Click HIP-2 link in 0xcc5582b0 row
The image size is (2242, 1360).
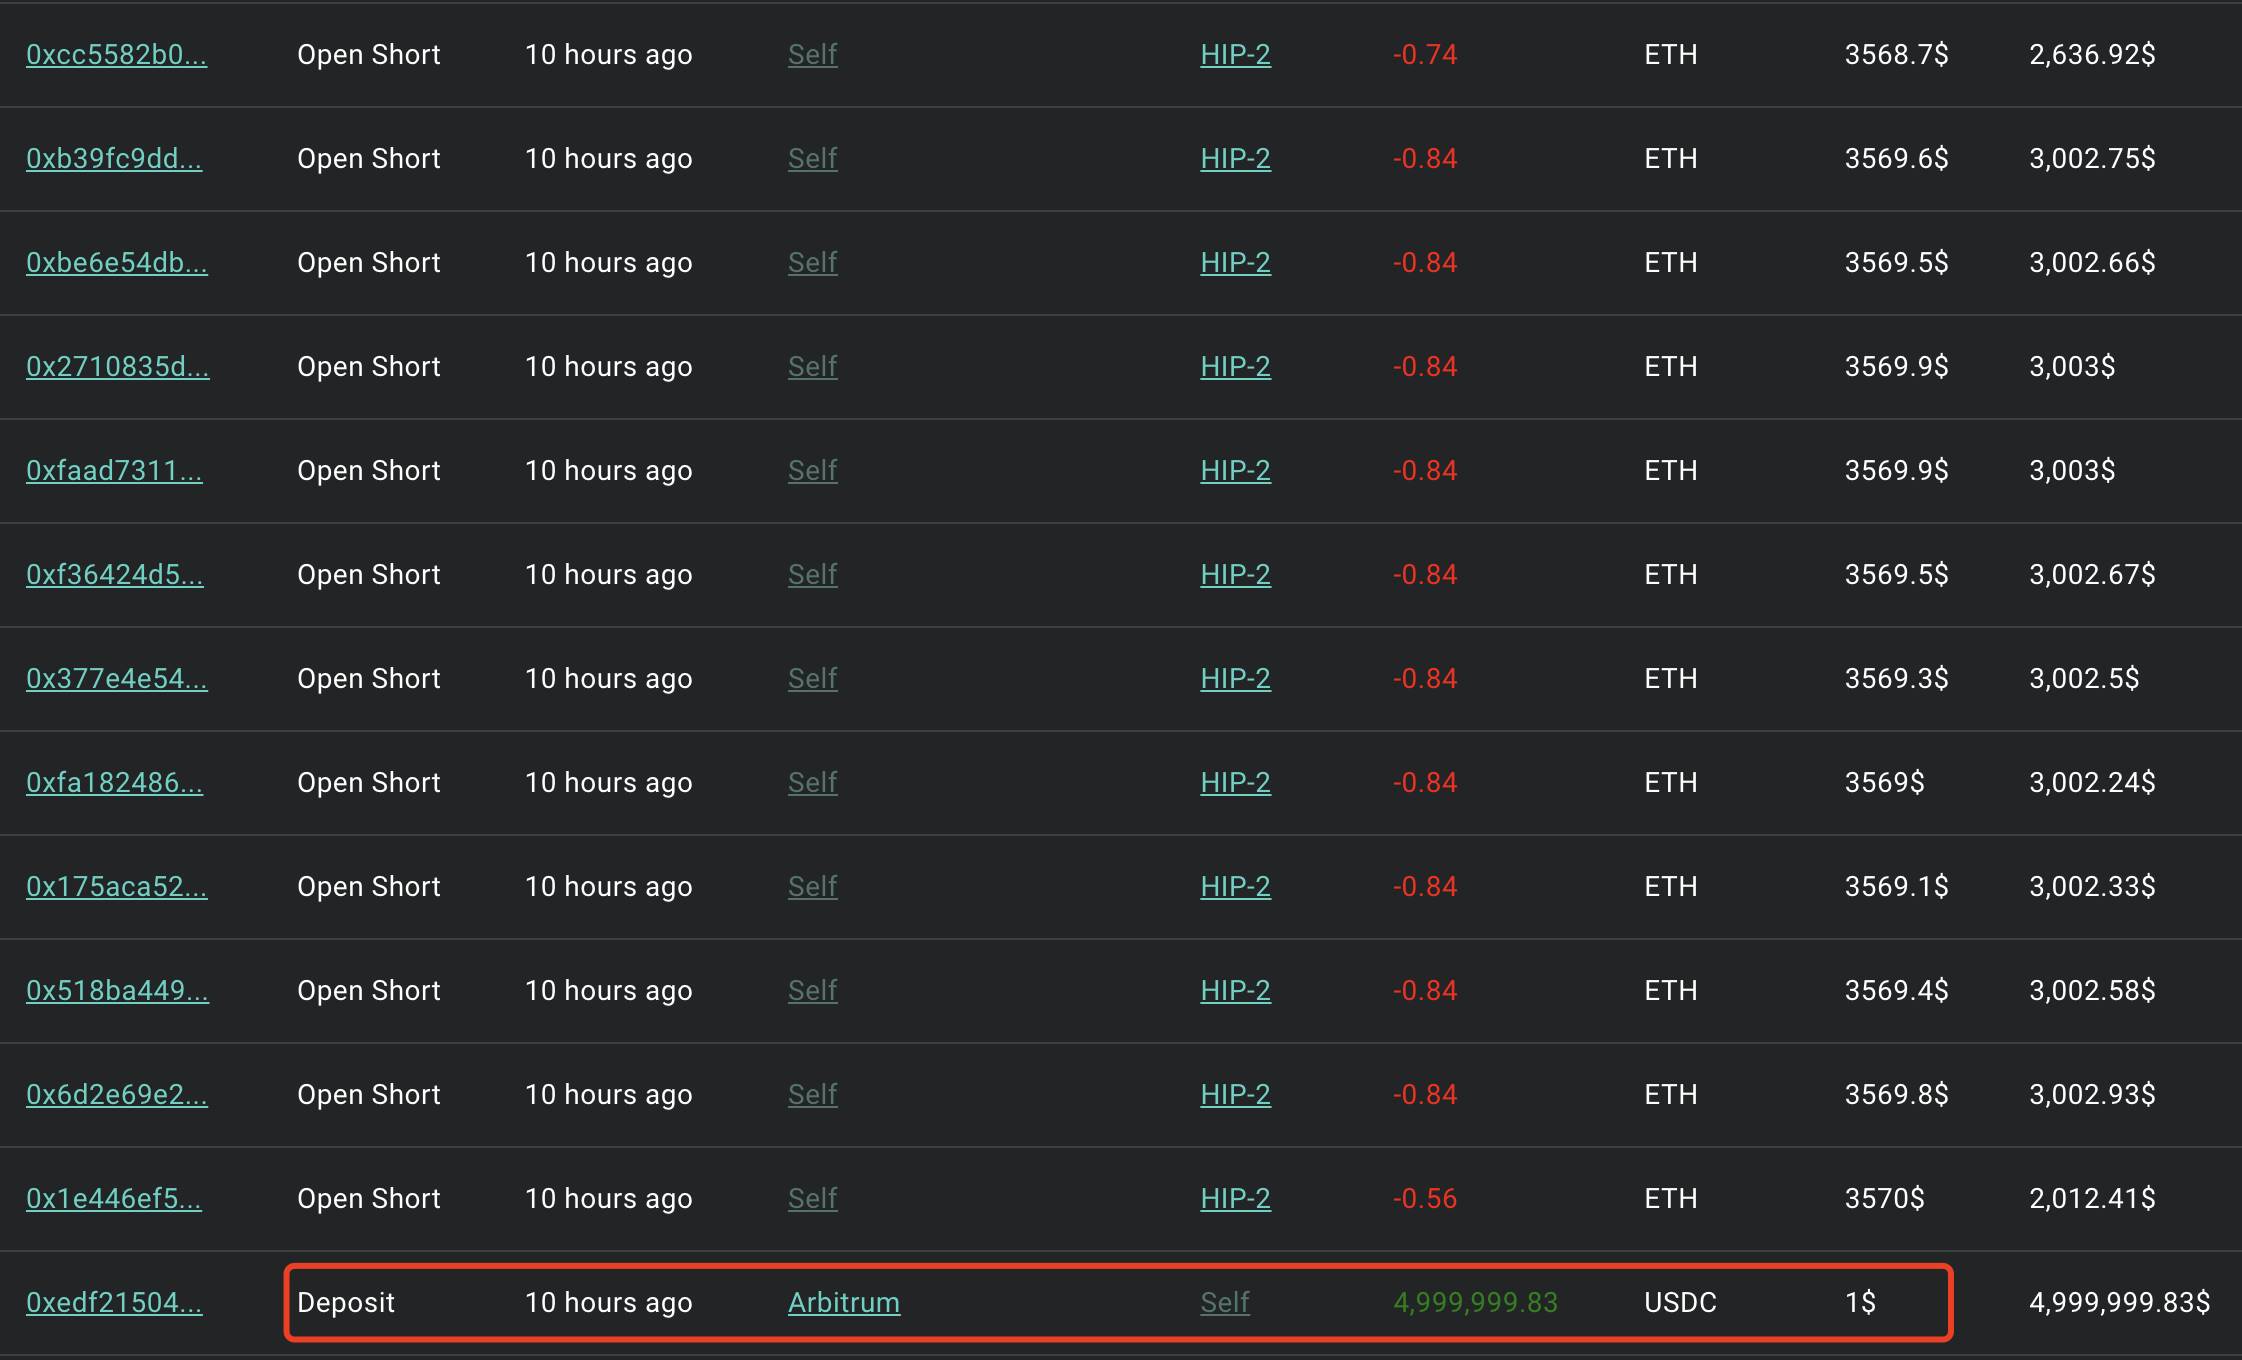click(1236, 54)
